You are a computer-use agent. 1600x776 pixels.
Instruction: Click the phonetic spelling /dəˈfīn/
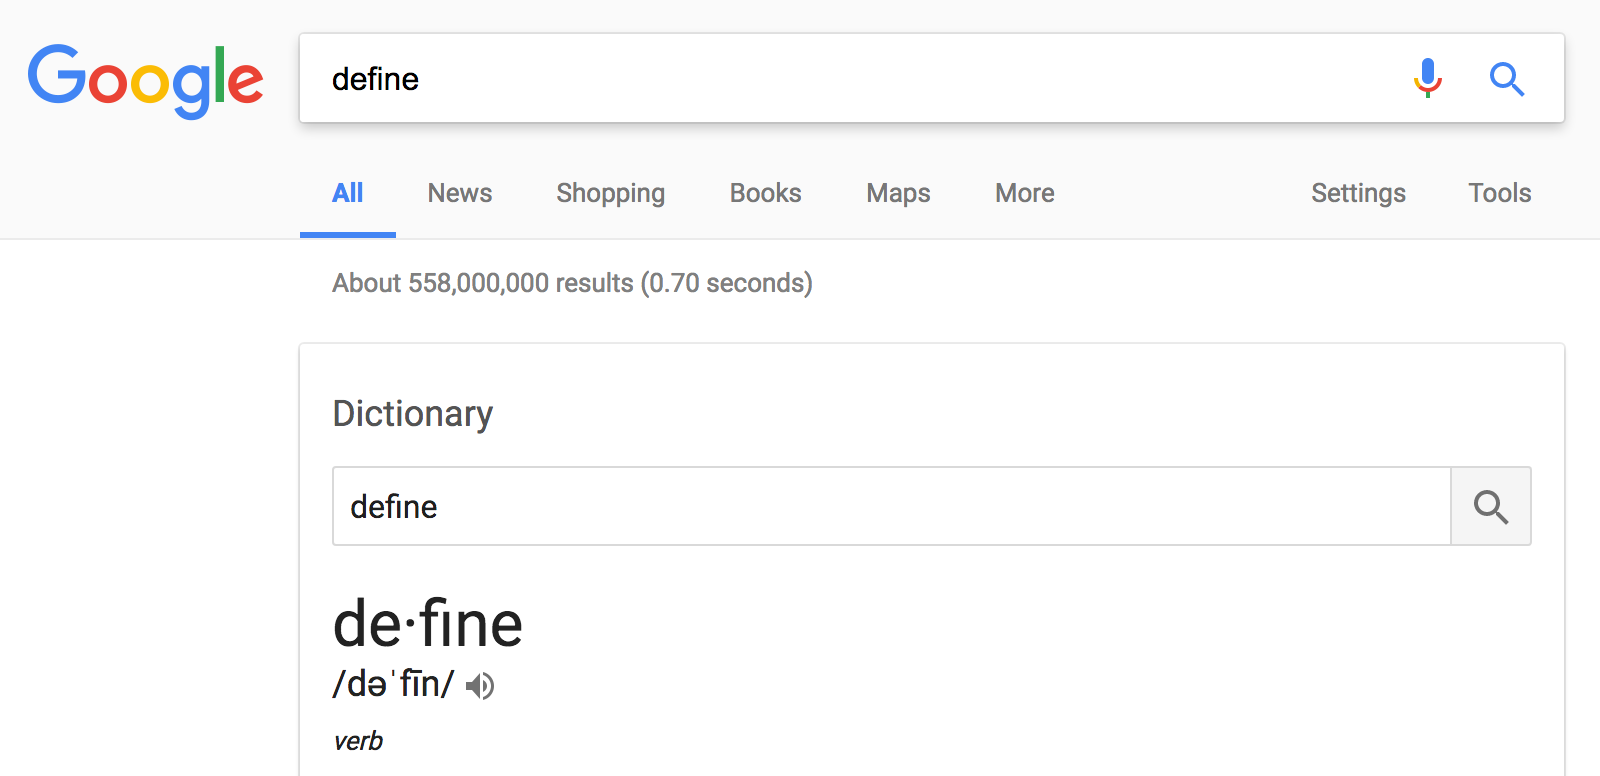393,684
